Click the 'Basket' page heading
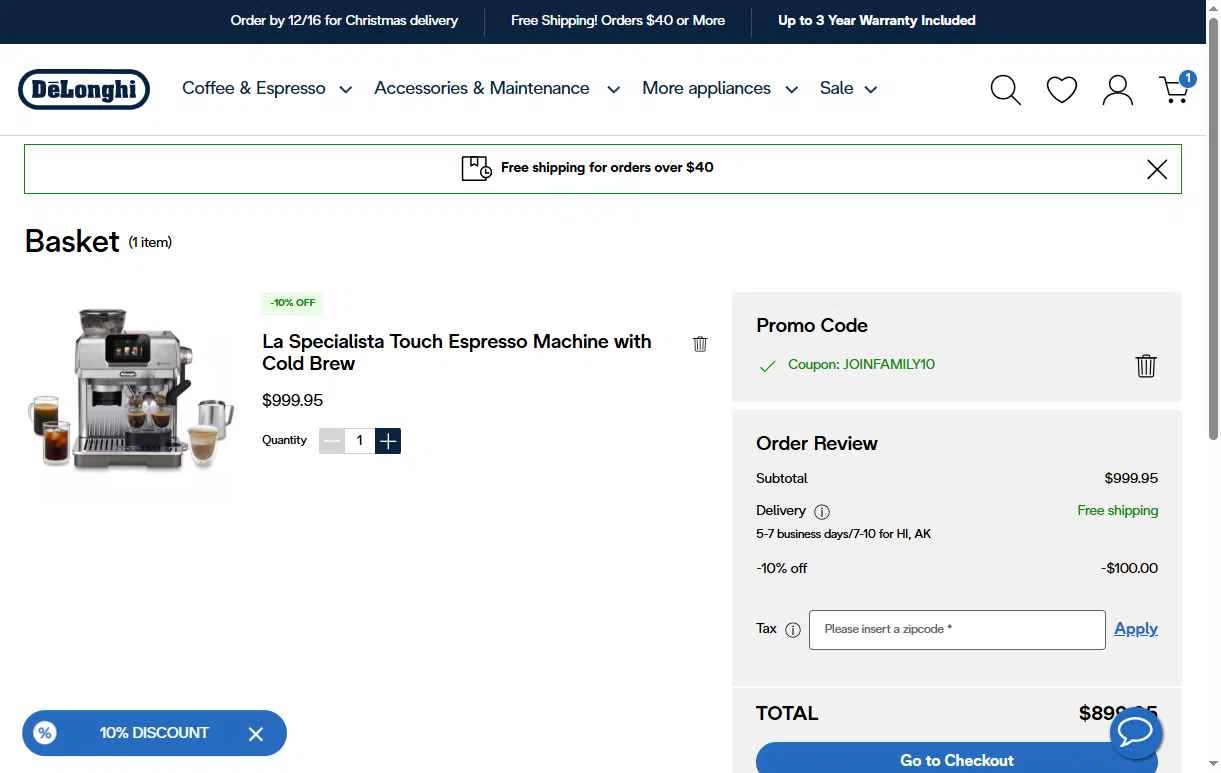1221x773 pixels. coord(72,242)
